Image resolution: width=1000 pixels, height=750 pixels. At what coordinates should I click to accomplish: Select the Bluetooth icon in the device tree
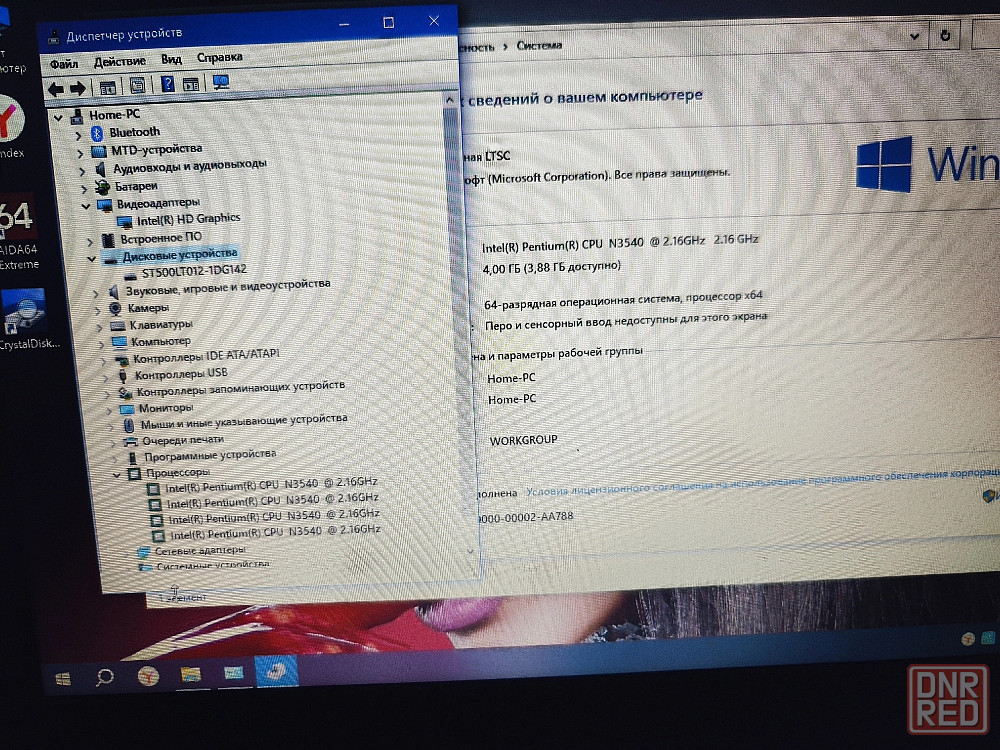(97, 133)
